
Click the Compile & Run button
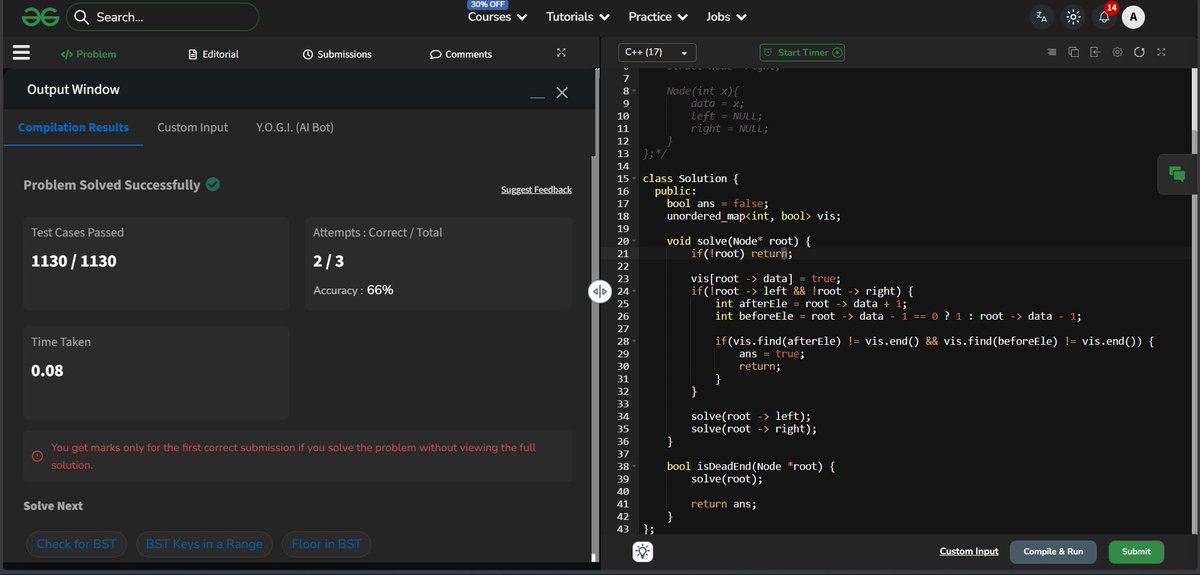pyautogui.click(x=1053, y=551)
